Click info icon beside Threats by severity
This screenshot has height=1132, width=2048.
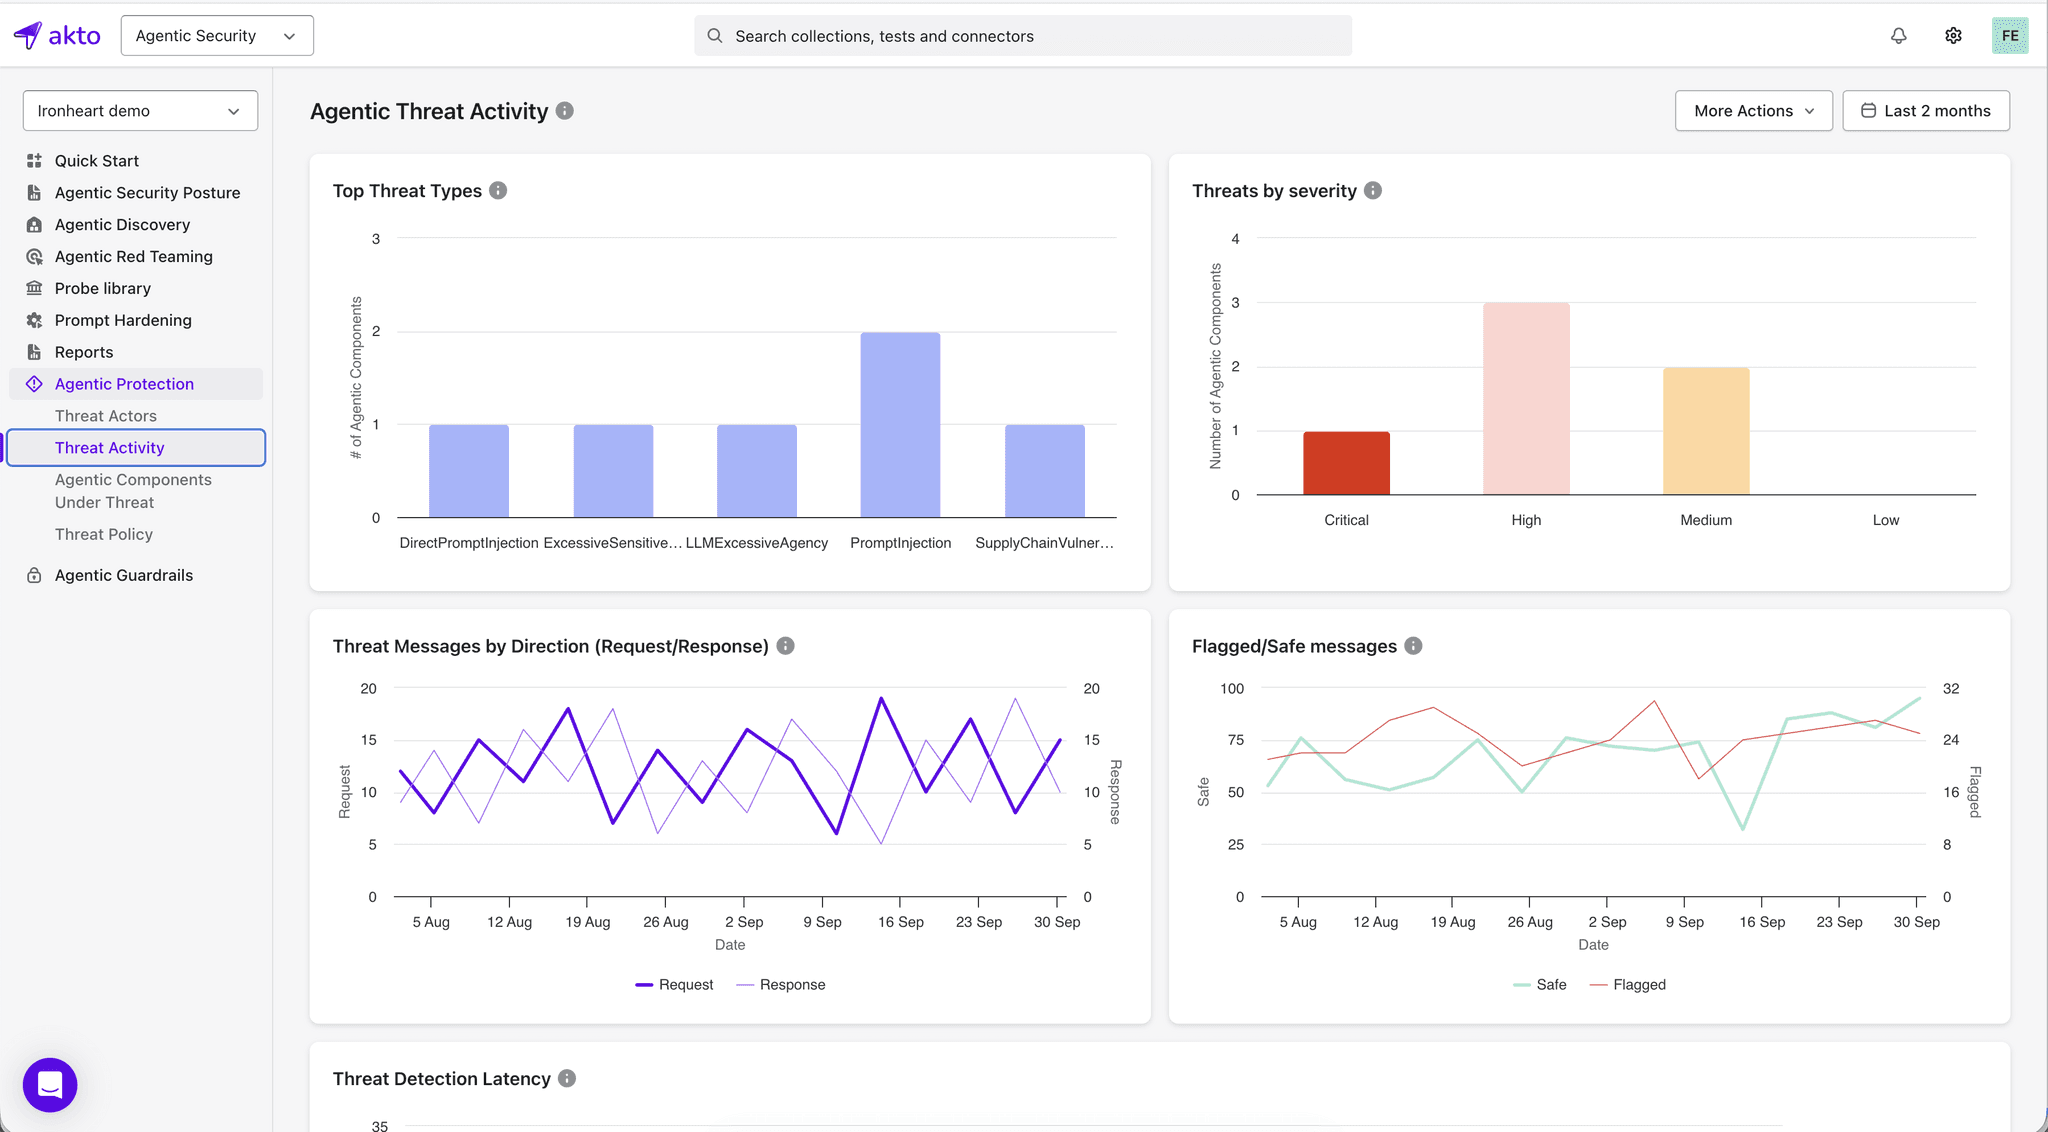(1373, 190)
